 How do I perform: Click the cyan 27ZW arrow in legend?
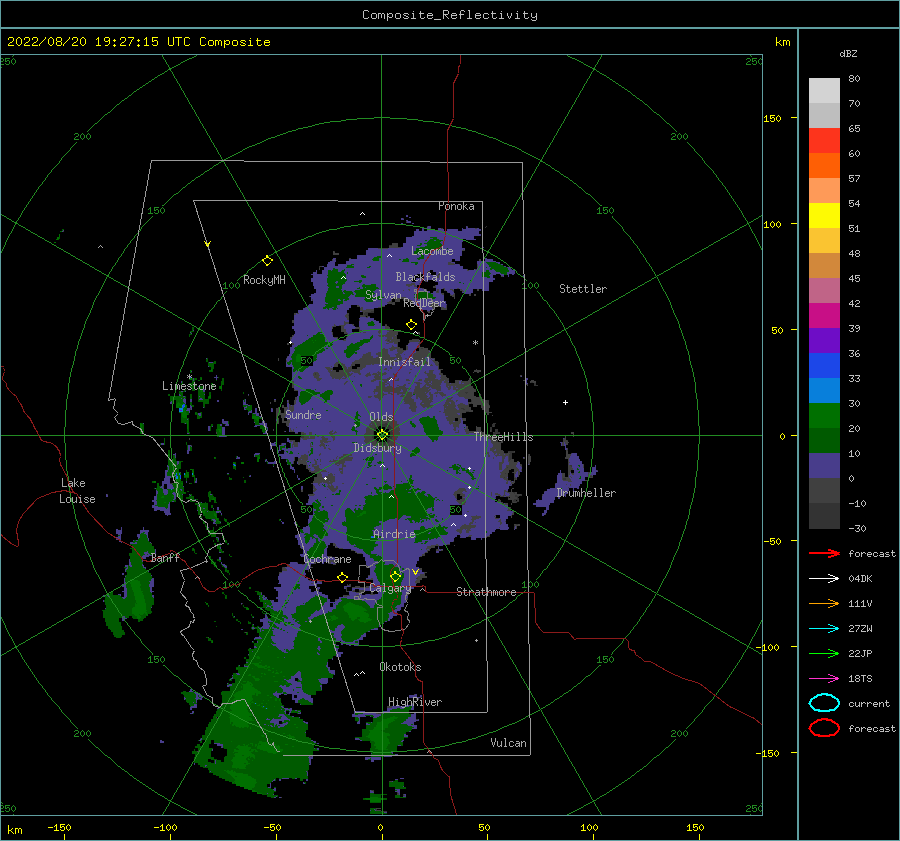click(x=824, y=629)
